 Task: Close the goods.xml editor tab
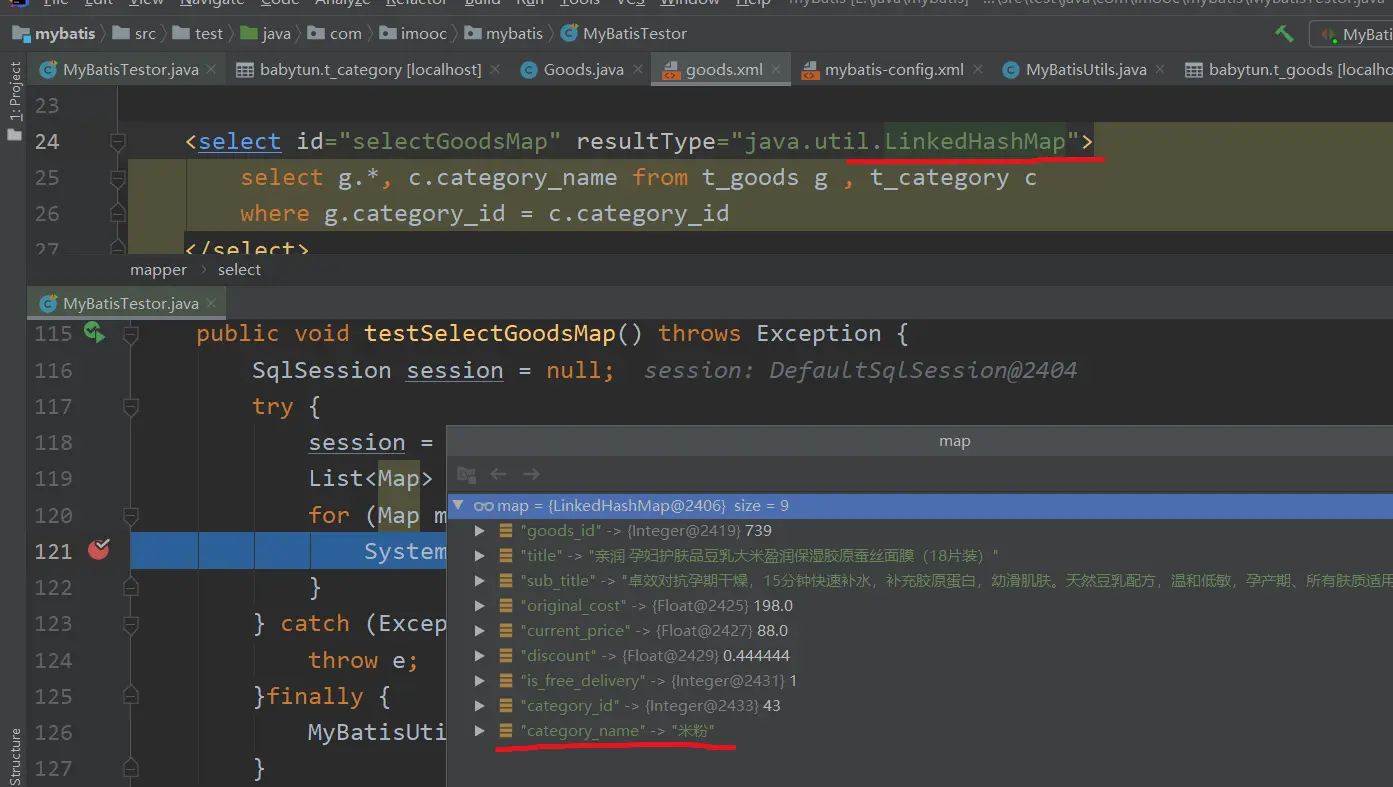coord(780,70)
